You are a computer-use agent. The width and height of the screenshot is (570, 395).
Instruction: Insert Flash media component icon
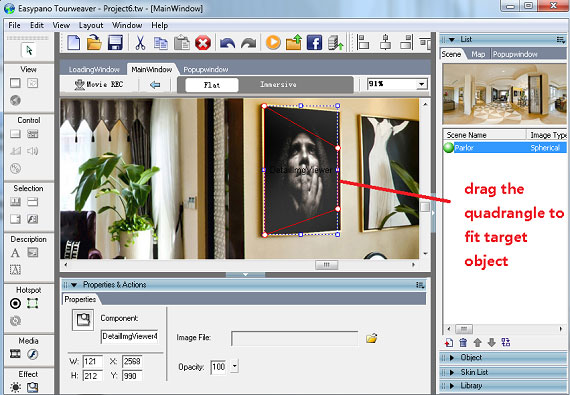pyautogui.click(x=32, y=354)
